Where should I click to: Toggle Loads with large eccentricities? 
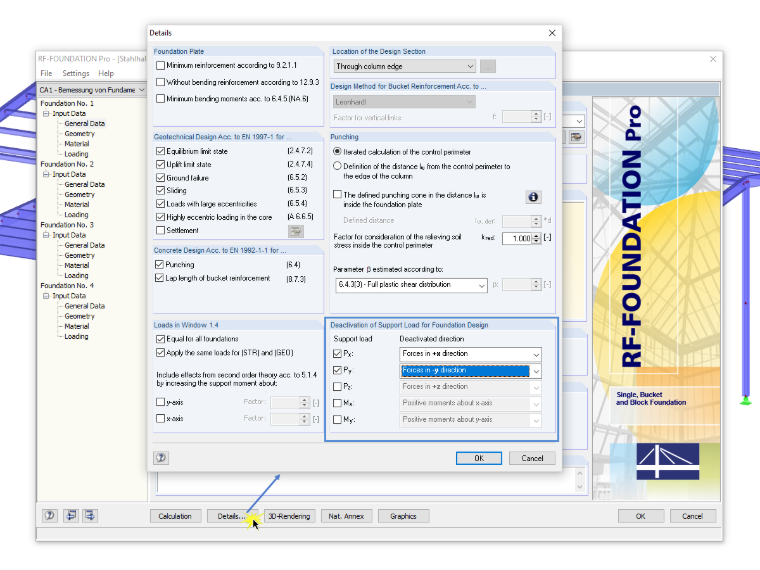tap(160, 204)
